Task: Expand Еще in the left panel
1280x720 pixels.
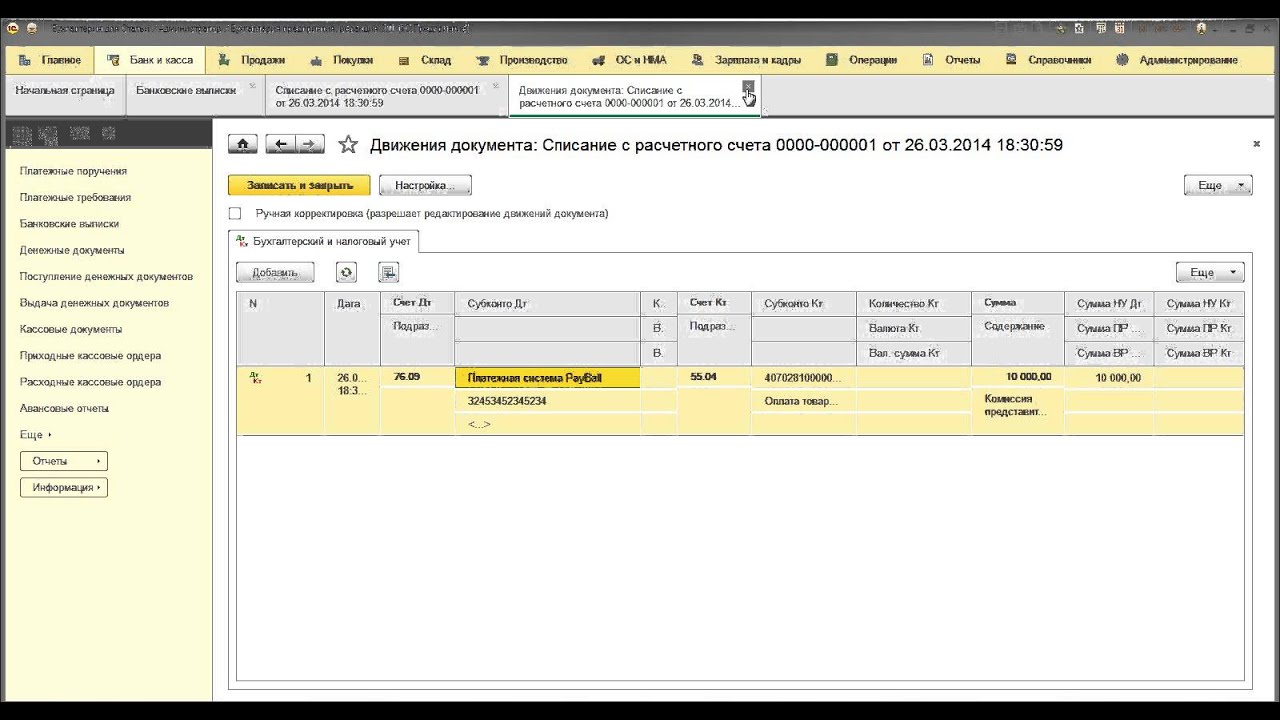Action: pos(35,435)
